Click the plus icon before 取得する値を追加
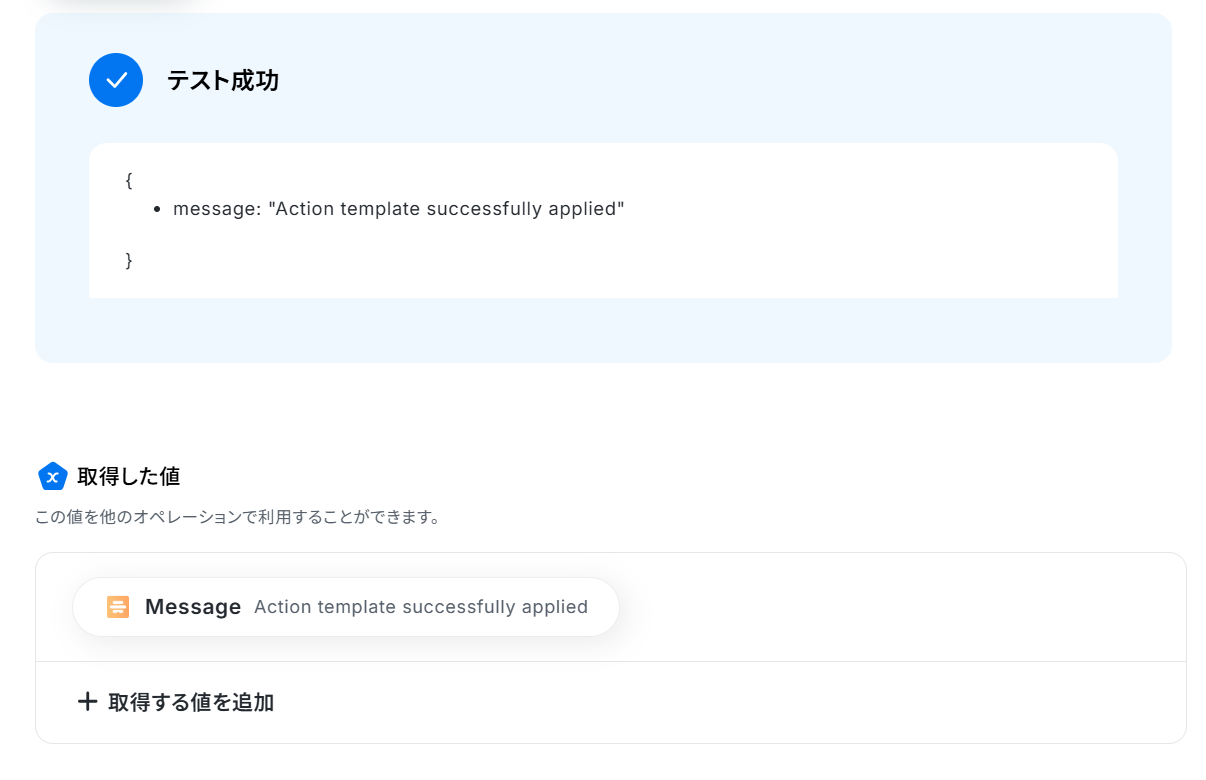Image resolution: width=1206 pixels, height=780 pixels. tap(88, 702)
